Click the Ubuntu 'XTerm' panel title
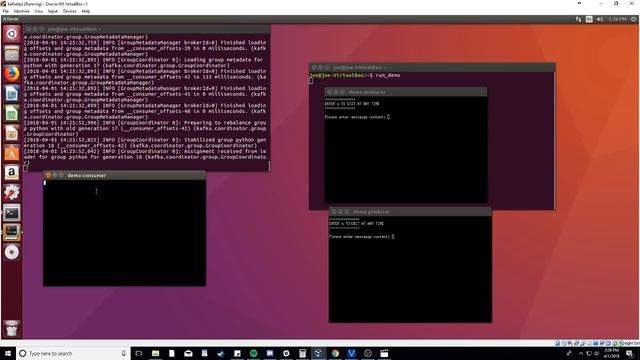The width and height of the screenshot is (640, 360). click(x=11, y=19)
